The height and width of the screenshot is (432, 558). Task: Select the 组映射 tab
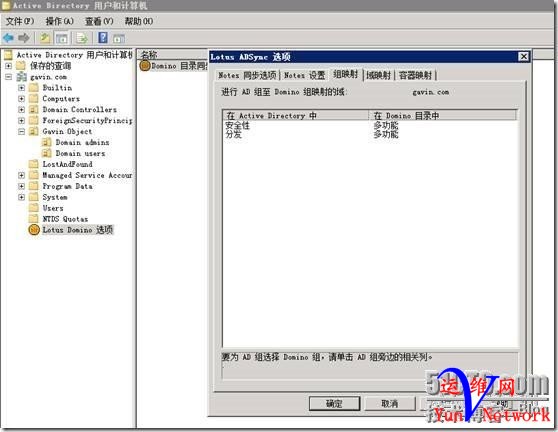click(346, 74)
